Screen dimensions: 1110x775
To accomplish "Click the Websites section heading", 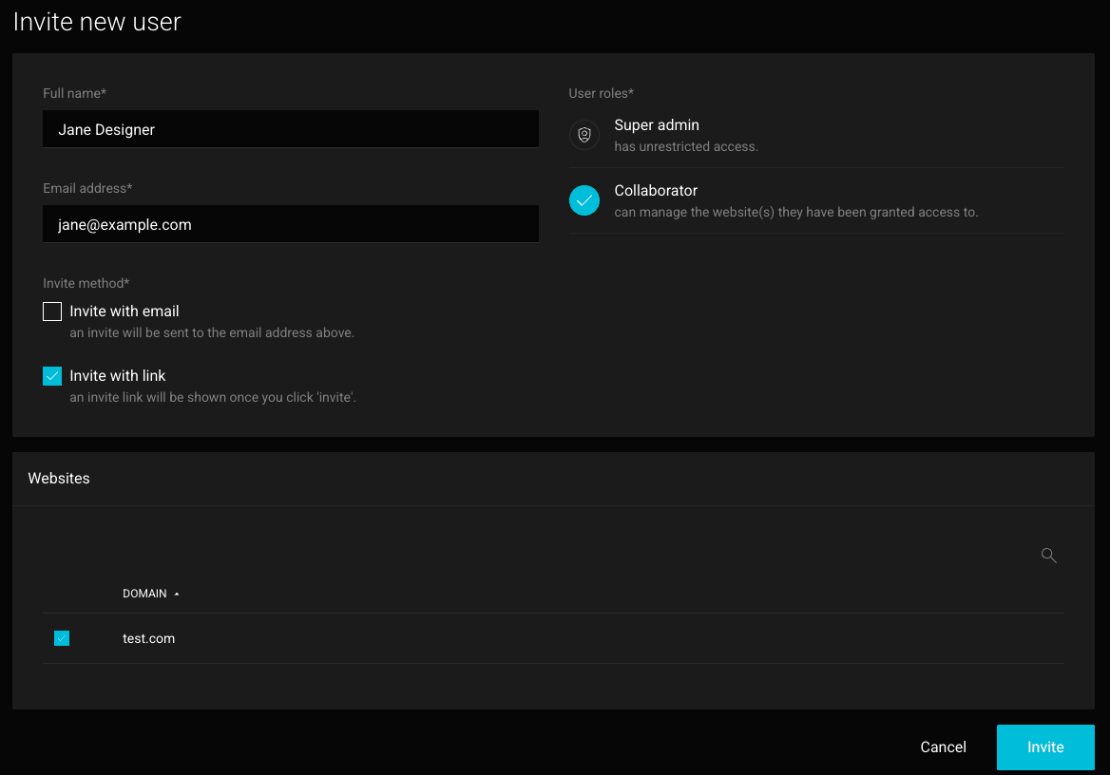I will 59,478.
